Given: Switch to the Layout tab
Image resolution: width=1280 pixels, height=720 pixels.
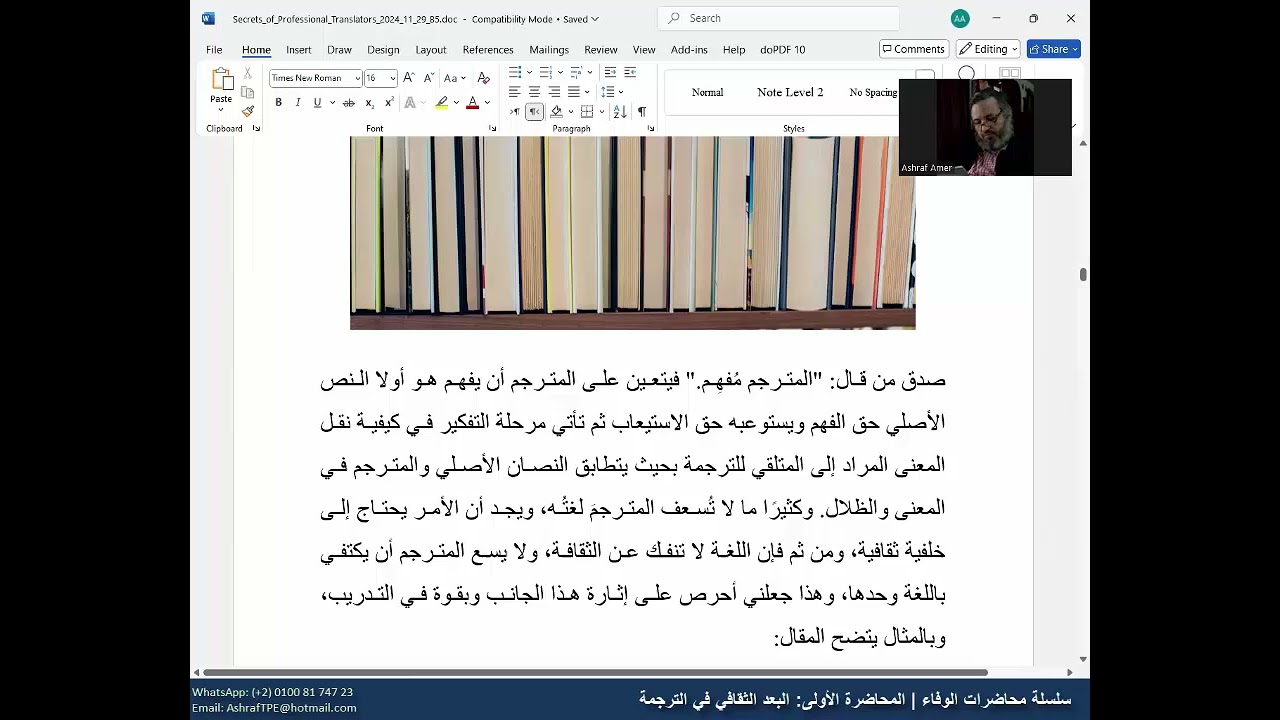Looking at the screenshot, I should (431, 49).
